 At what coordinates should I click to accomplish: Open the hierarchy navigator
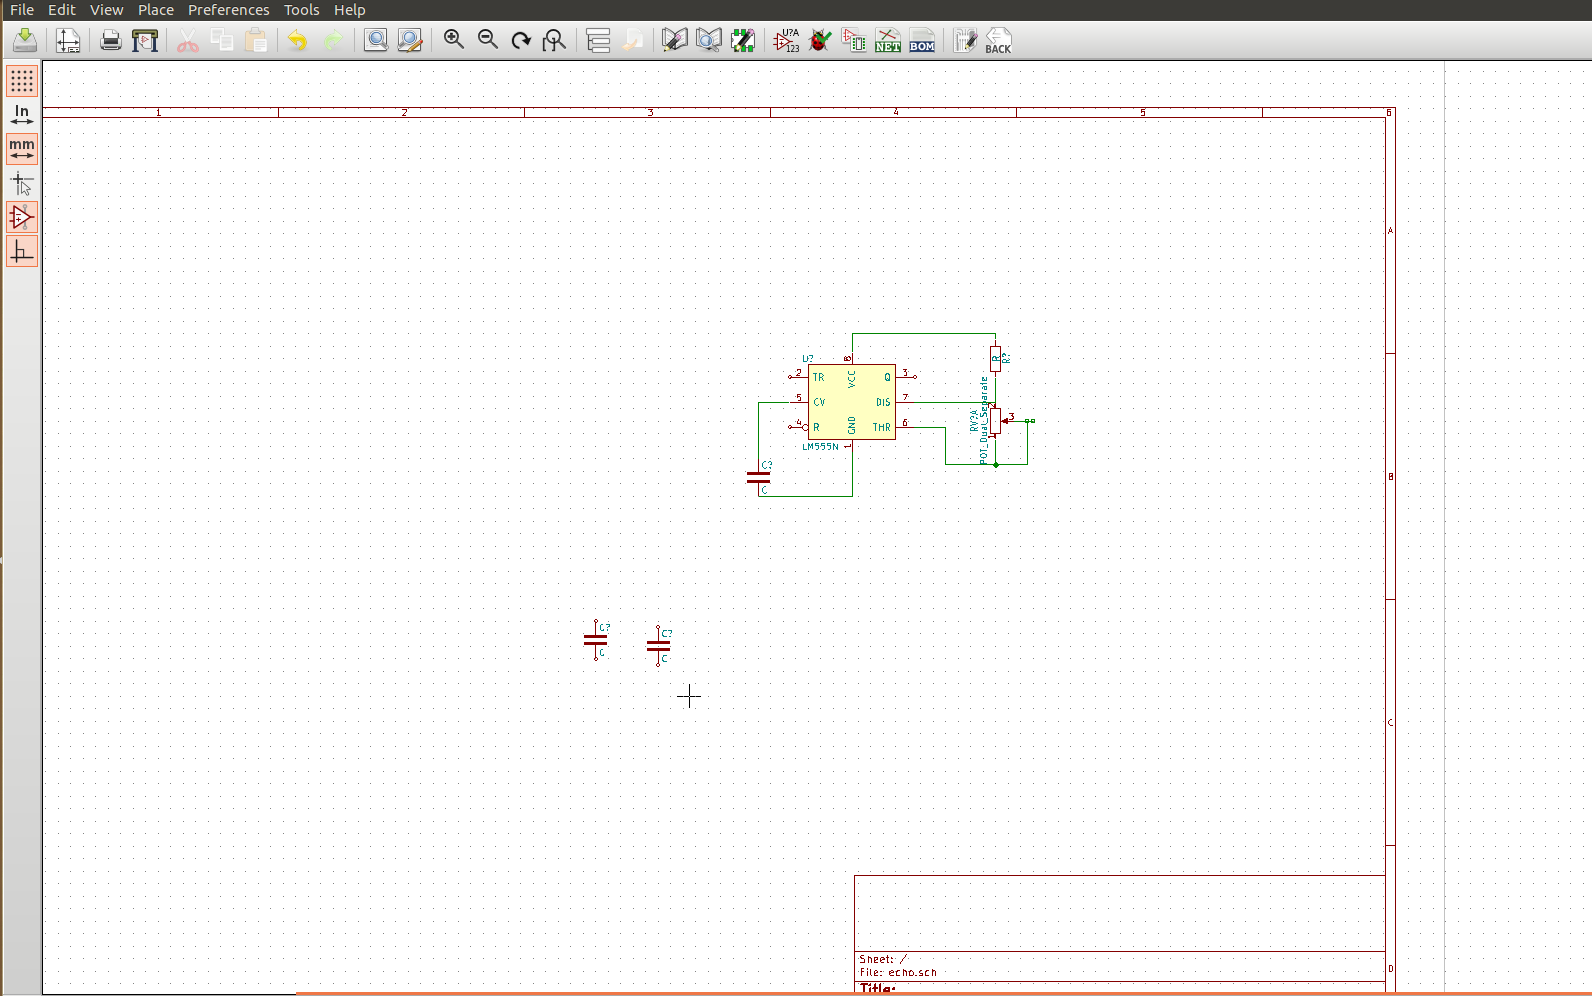pos(598,40)
